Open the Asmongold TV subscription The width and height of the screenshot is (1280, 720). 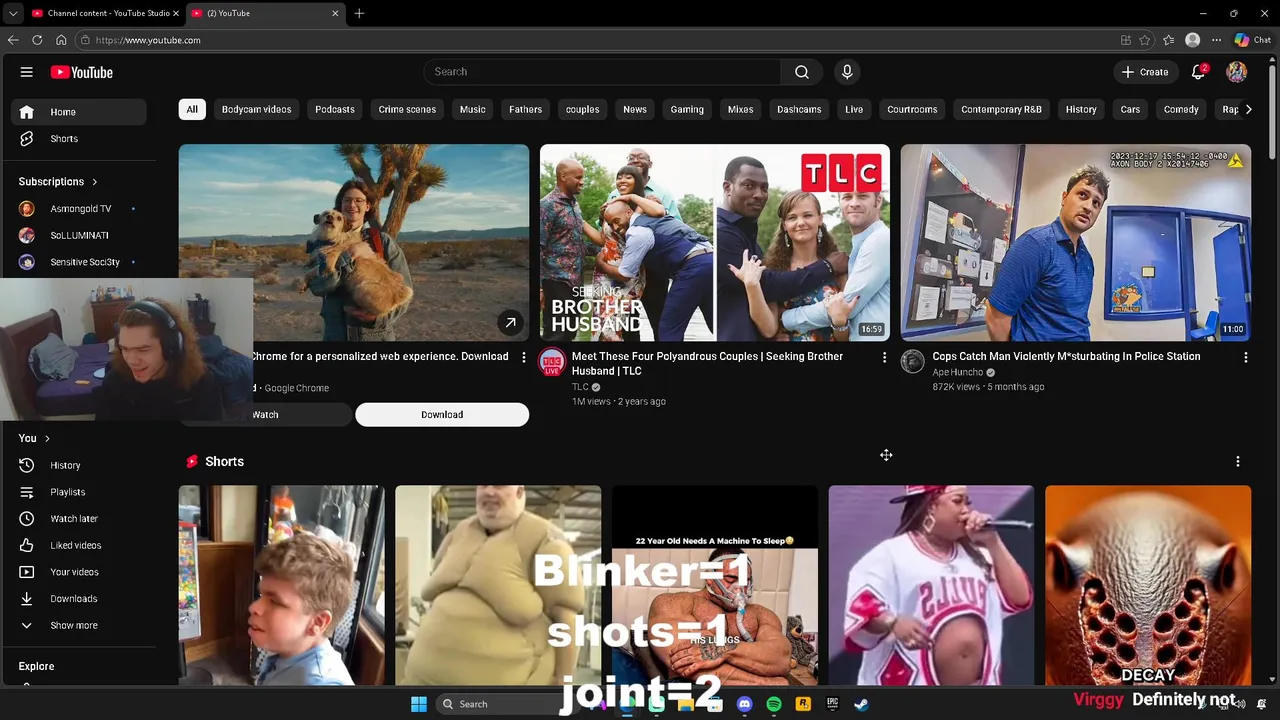click(80, 209)
